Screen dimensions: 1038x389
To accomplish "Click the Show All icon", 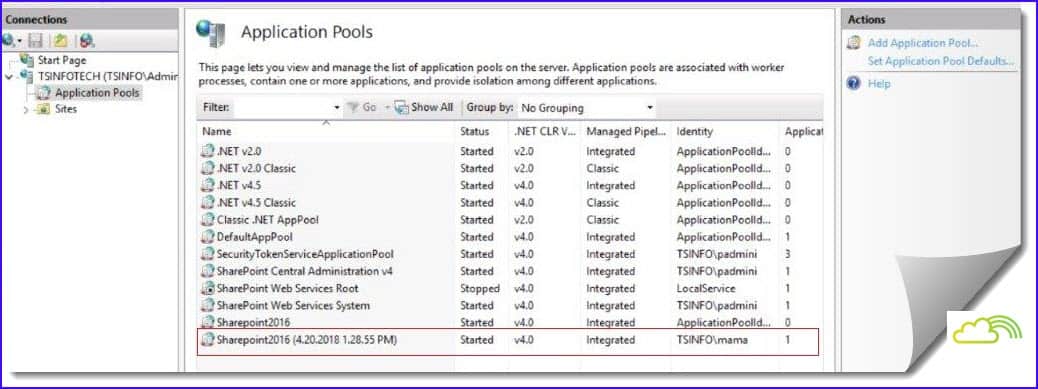I will click(402, 107).
